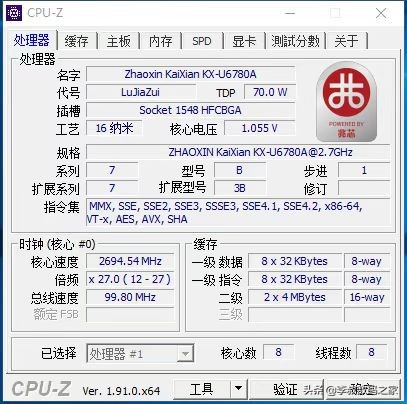Click the Zhaoxin processor logo badge
Image resolution: width=407 pixels, height=404 pixels.
[346, 102]
